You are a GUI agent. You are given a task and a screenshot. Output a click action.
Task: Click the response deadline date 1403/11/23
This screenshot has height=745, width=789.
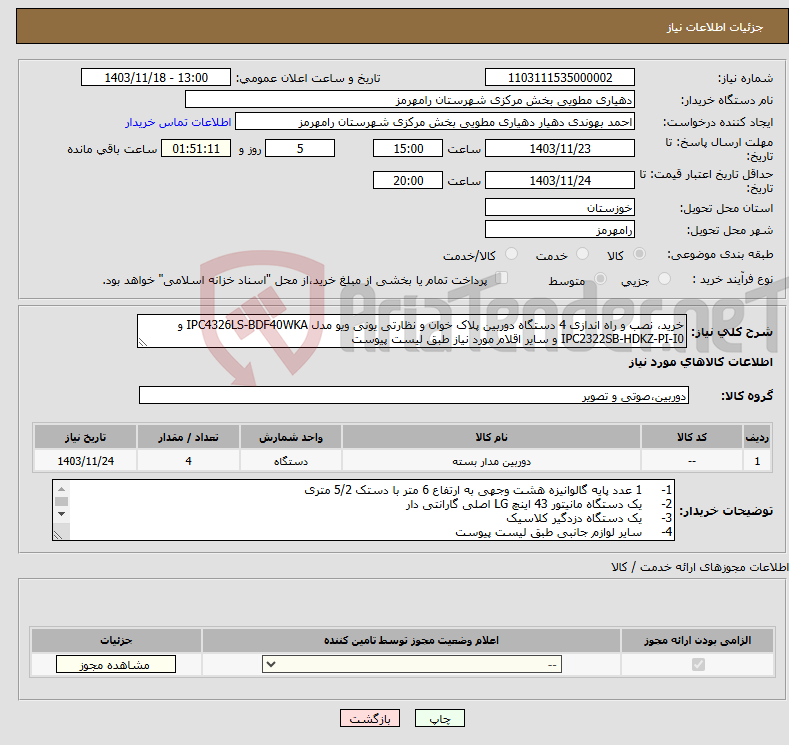560,148
